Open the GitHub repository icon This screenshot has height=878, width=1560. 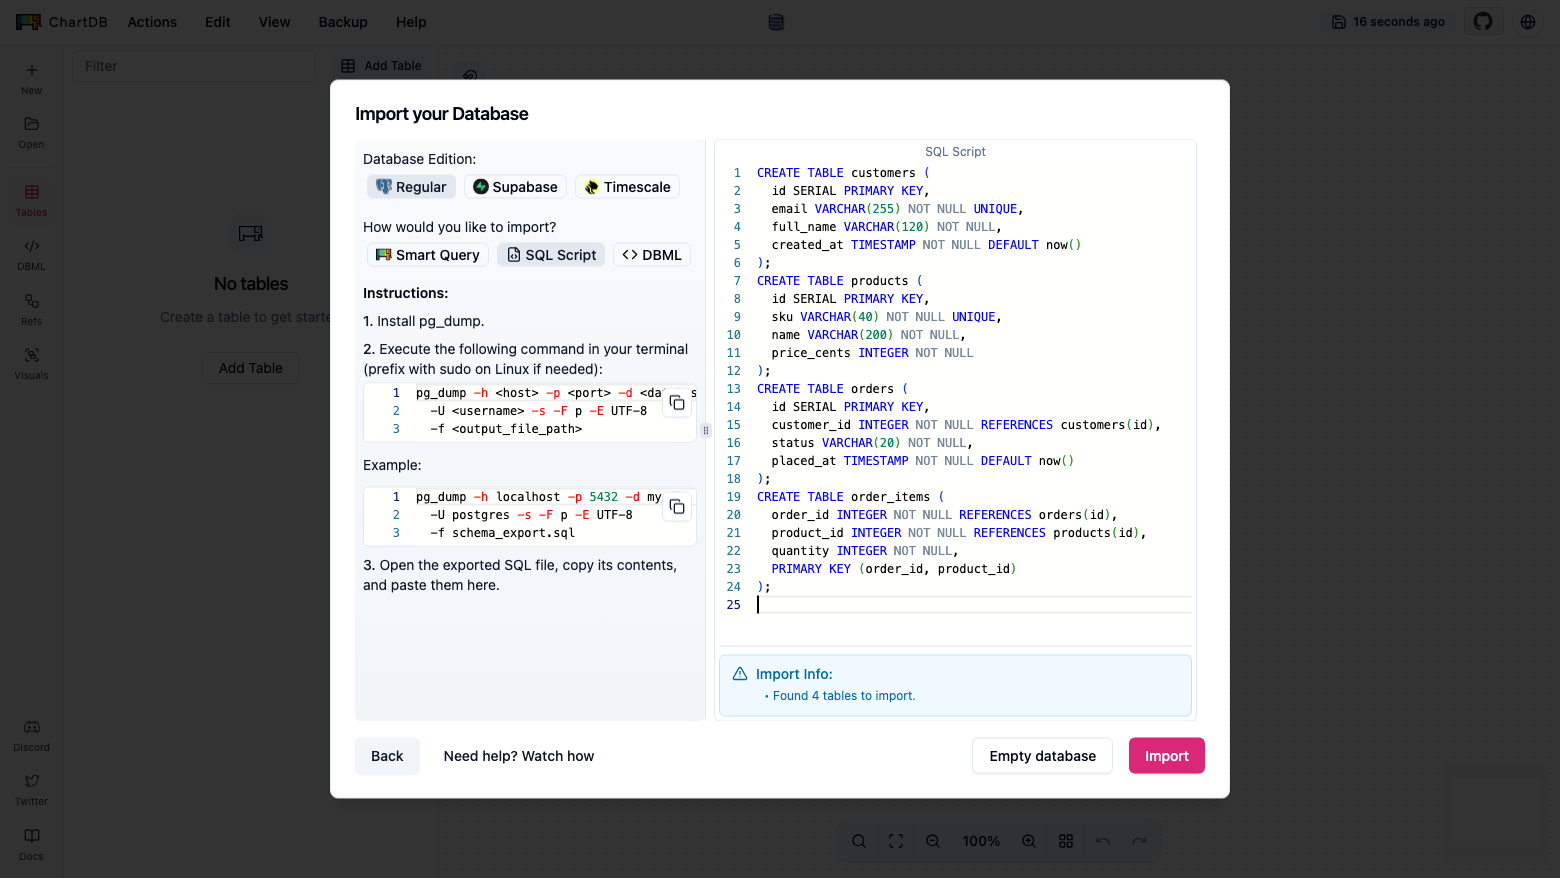[1483, 22]
